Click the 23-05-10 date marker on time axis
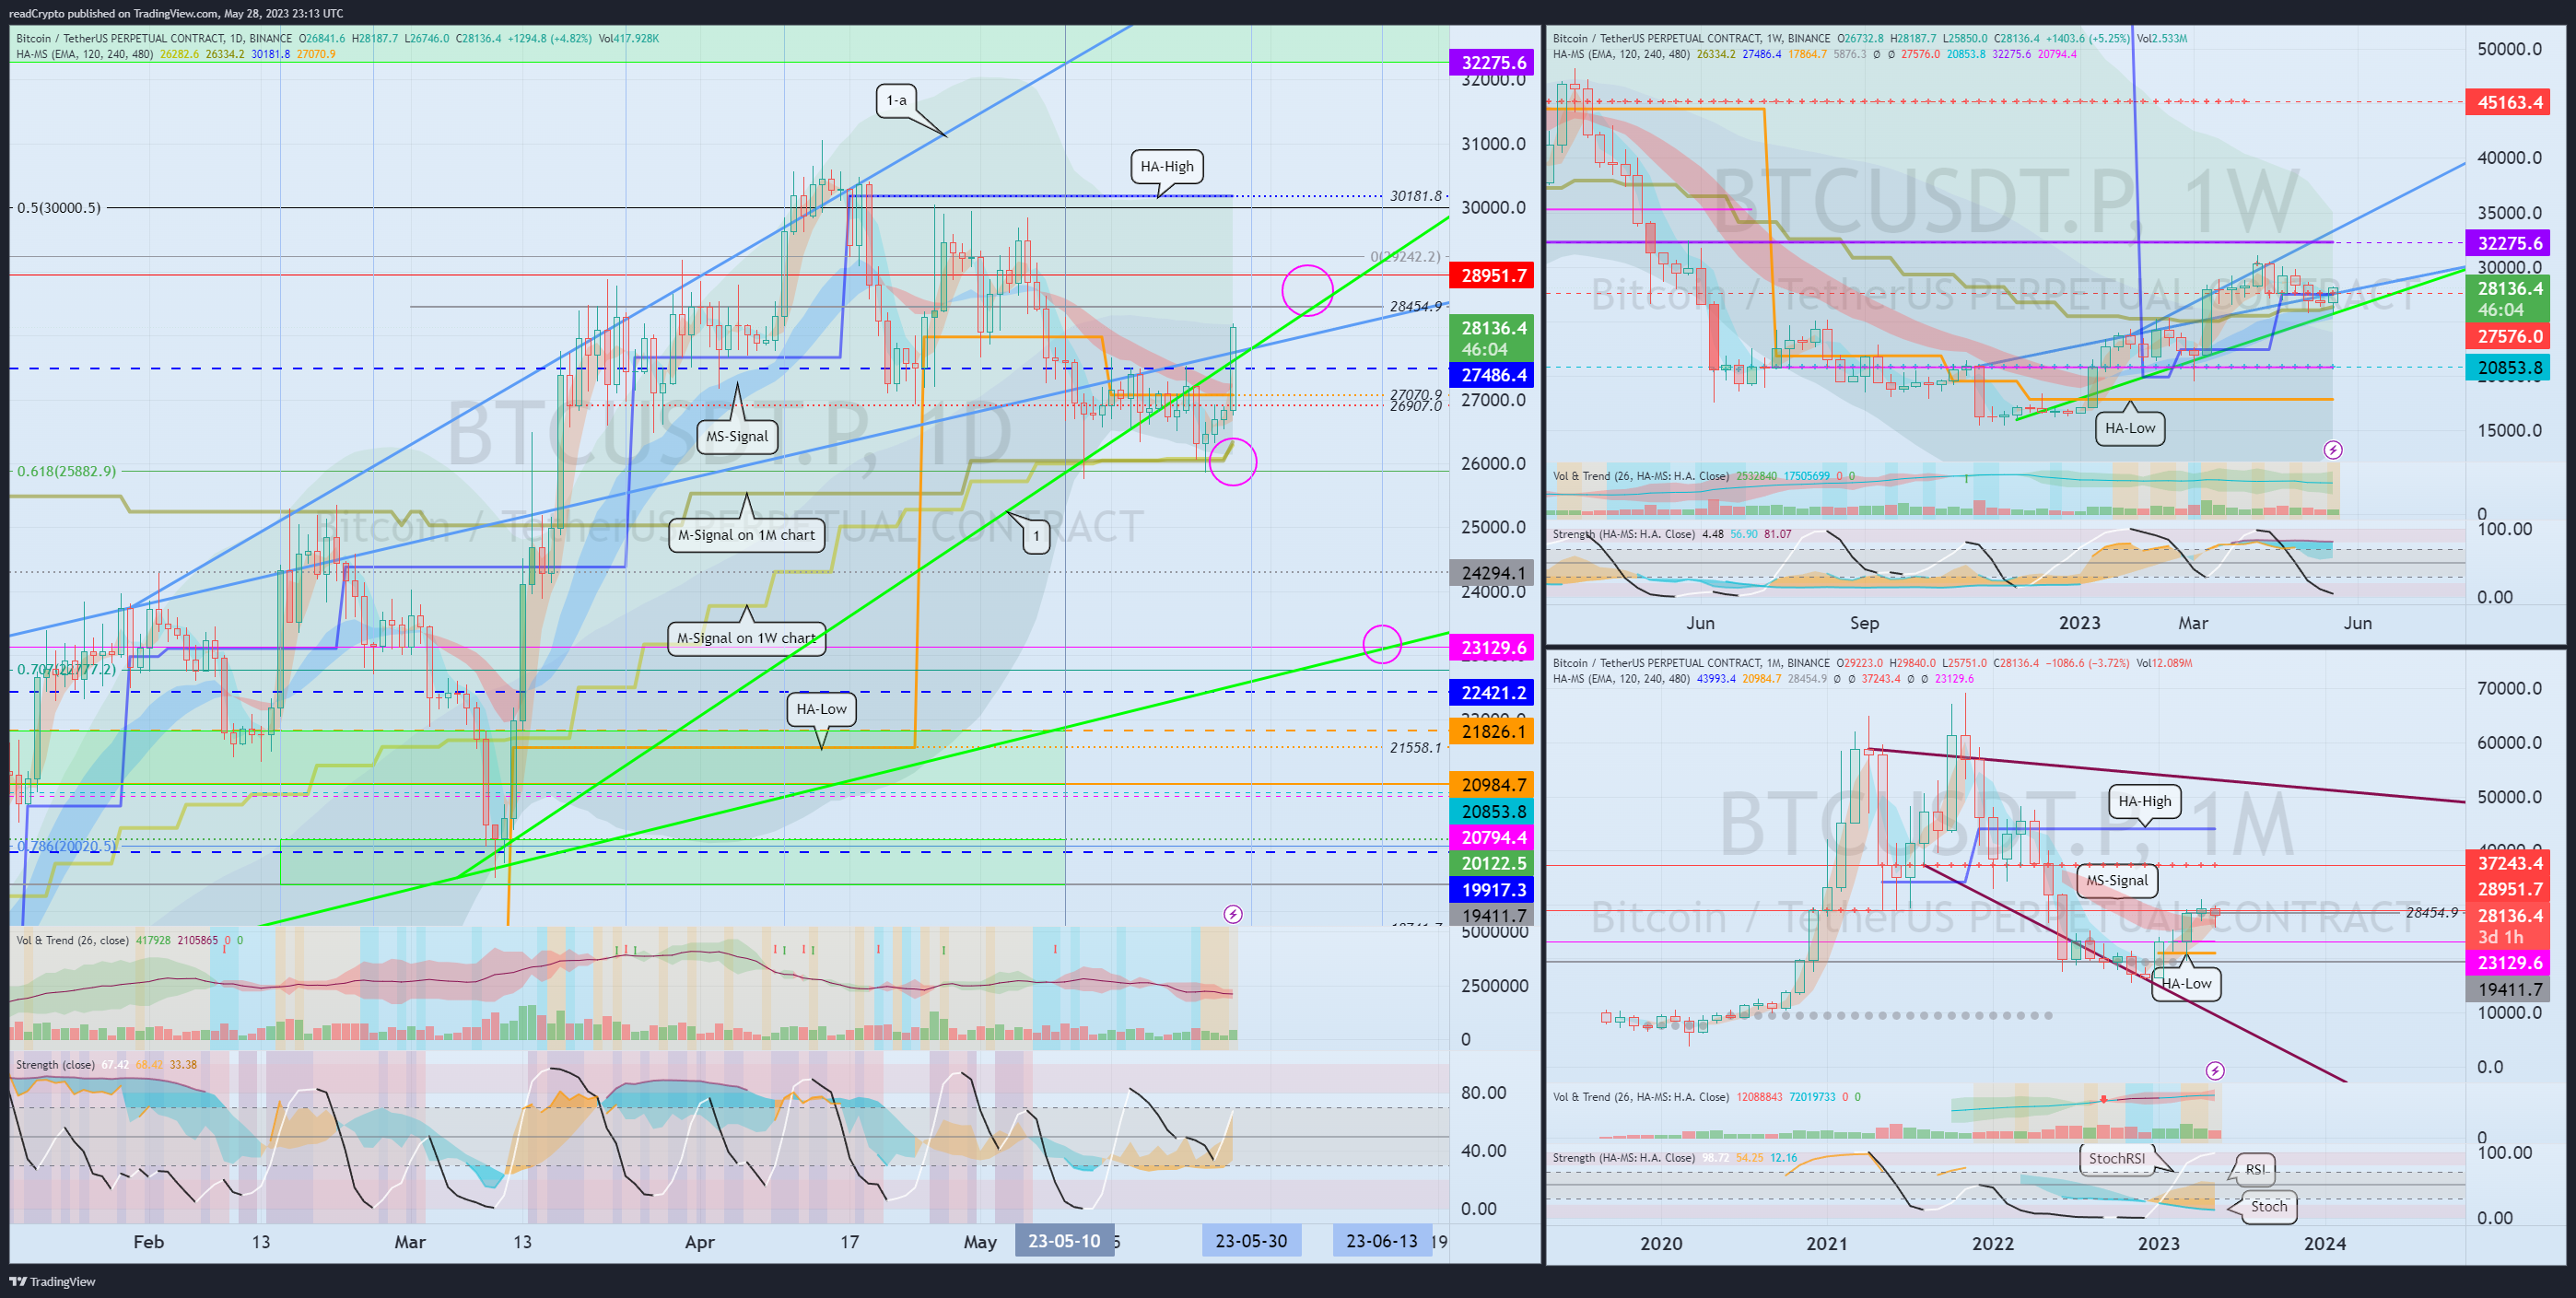The width and height of the screenshot is (2576, 1298). (1064, 1241)
